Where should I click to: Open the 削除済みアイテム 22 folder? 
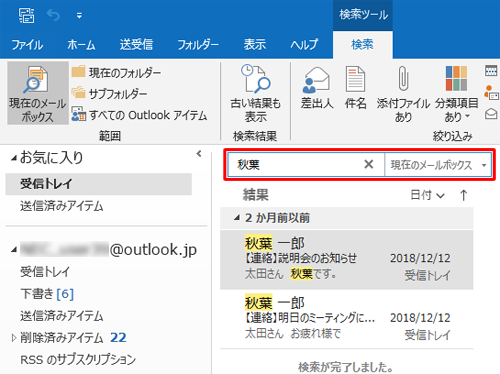73,338
